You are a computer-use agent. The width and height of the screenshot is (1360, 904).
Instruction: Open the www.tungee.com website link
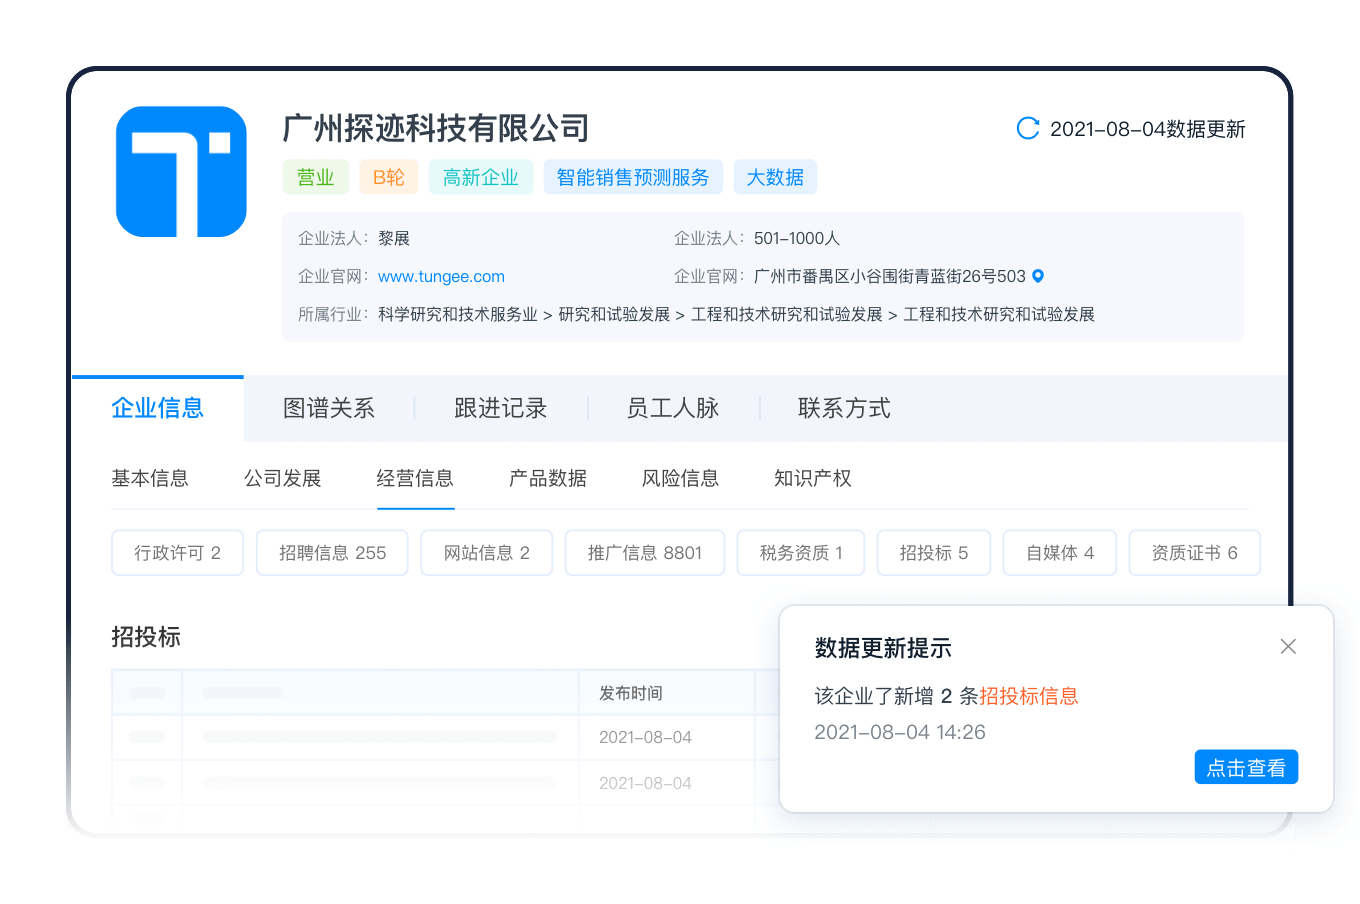441,276
